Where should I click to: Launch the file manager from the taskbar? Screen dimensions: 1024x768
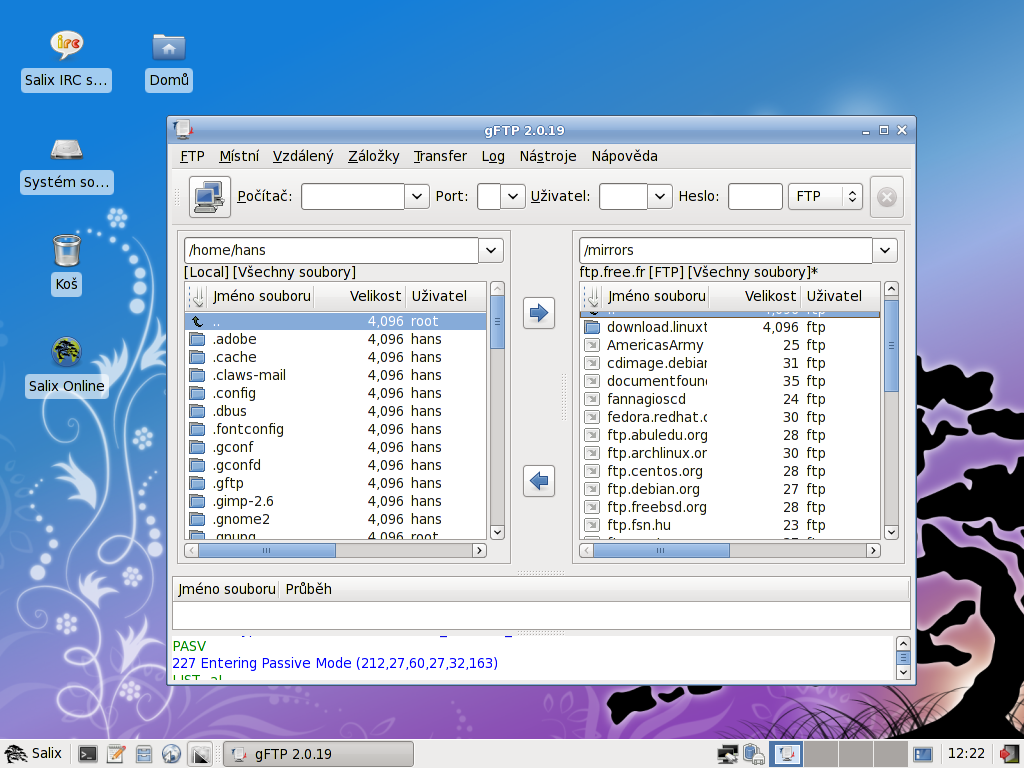(144, 754)
